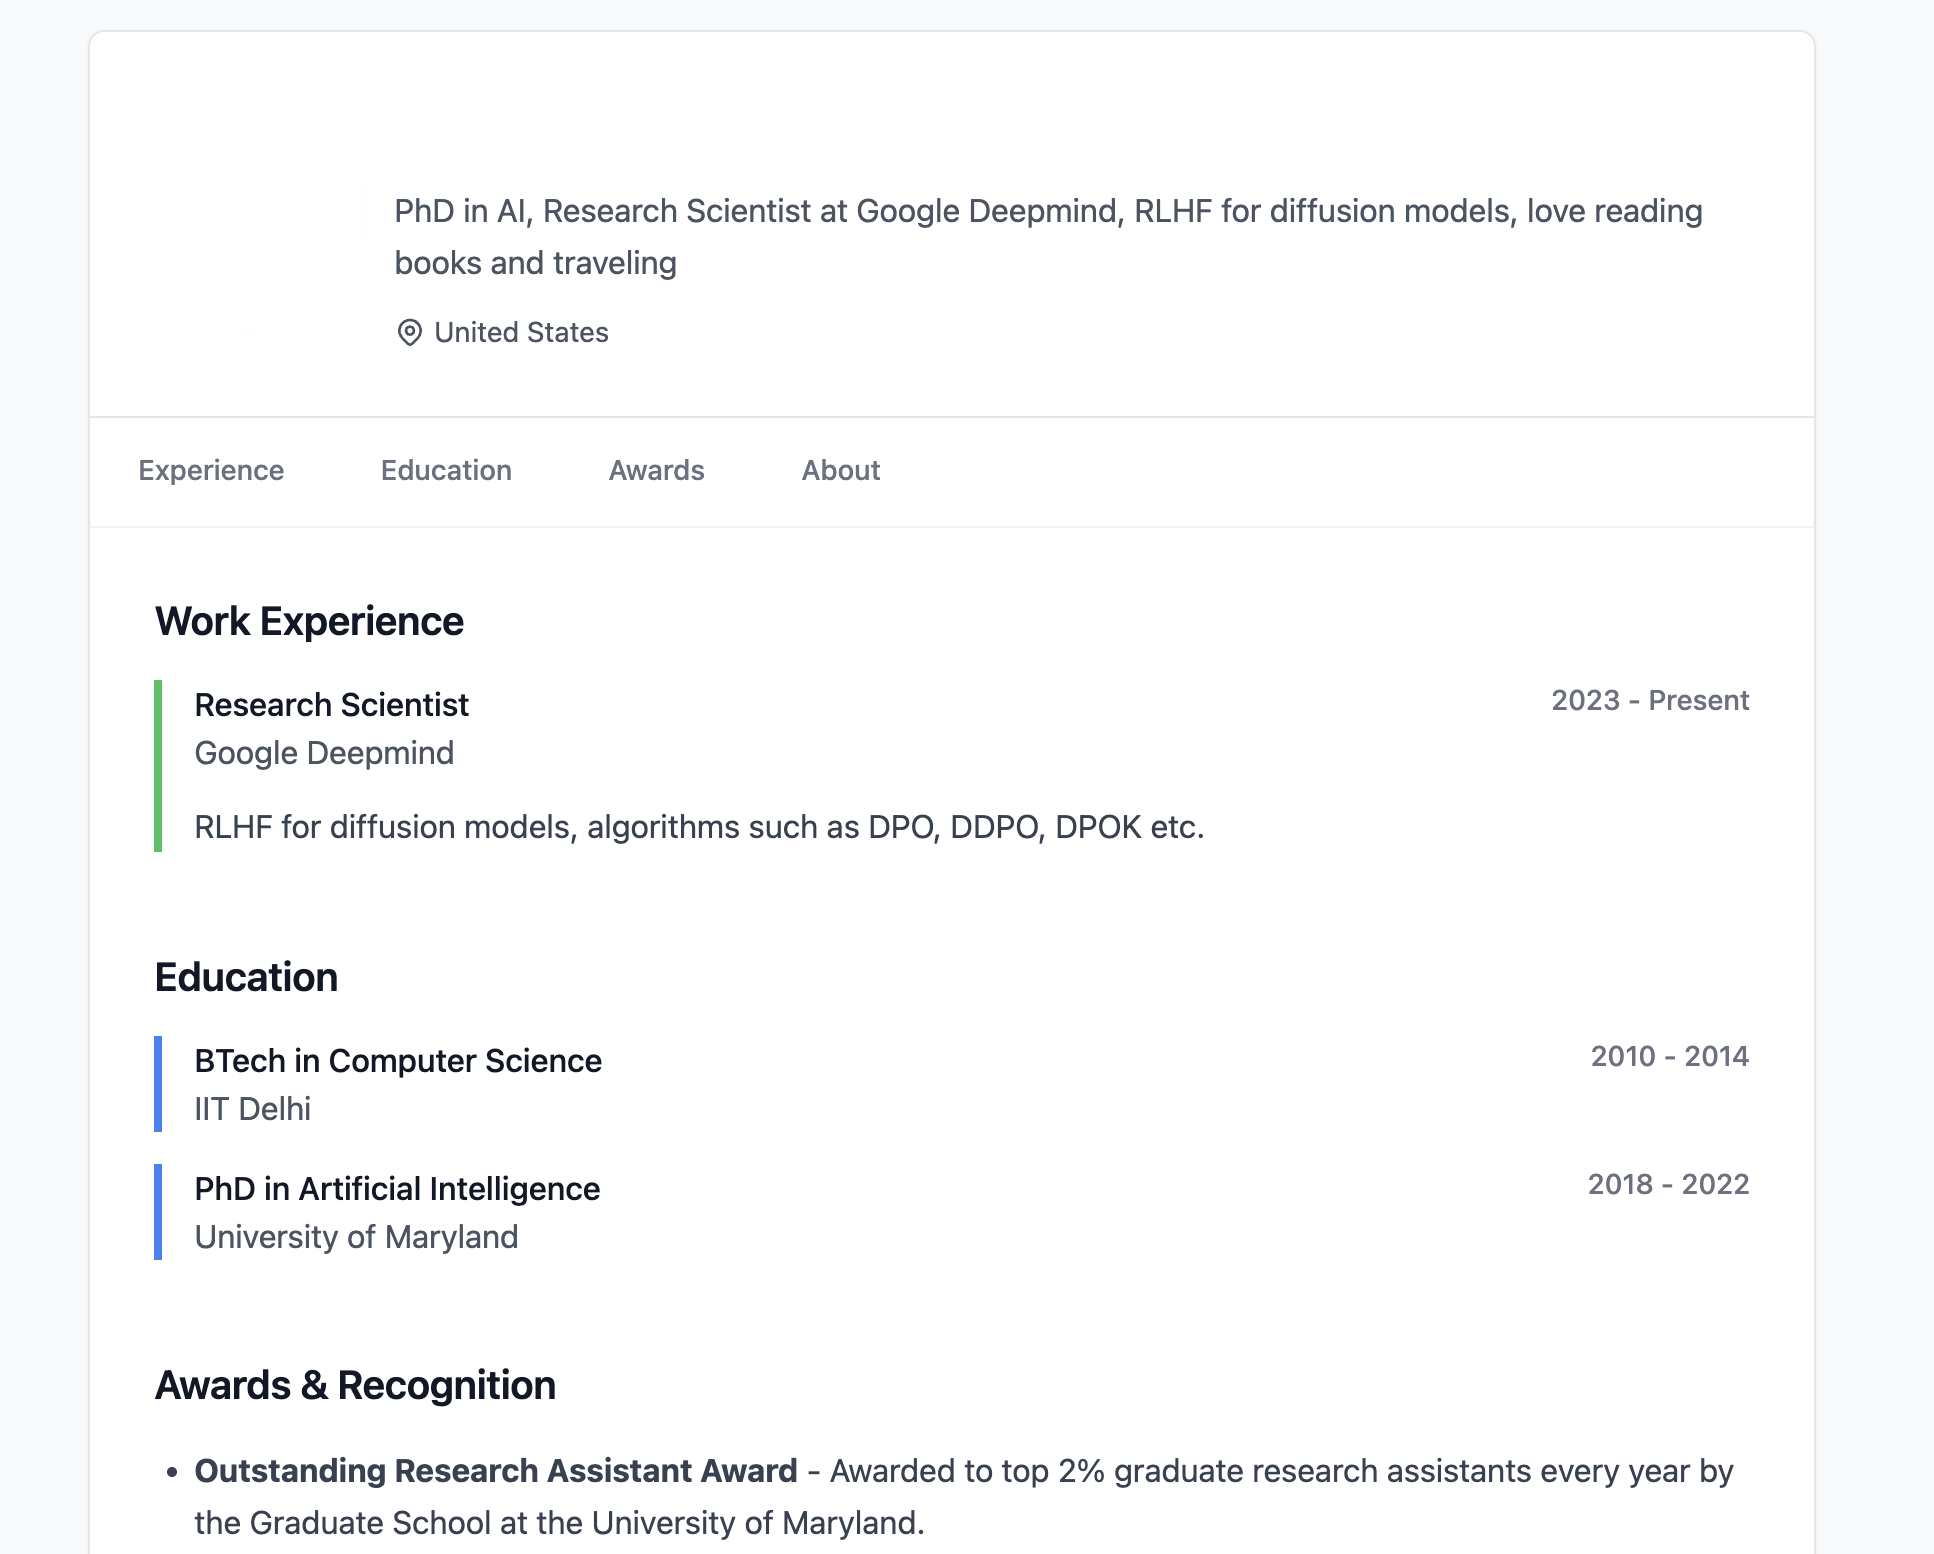This screenshot has width=1934, height=1554.
Task: Click the Outstanding Research Assistant Award title
Action: (x=496, y=1471)
